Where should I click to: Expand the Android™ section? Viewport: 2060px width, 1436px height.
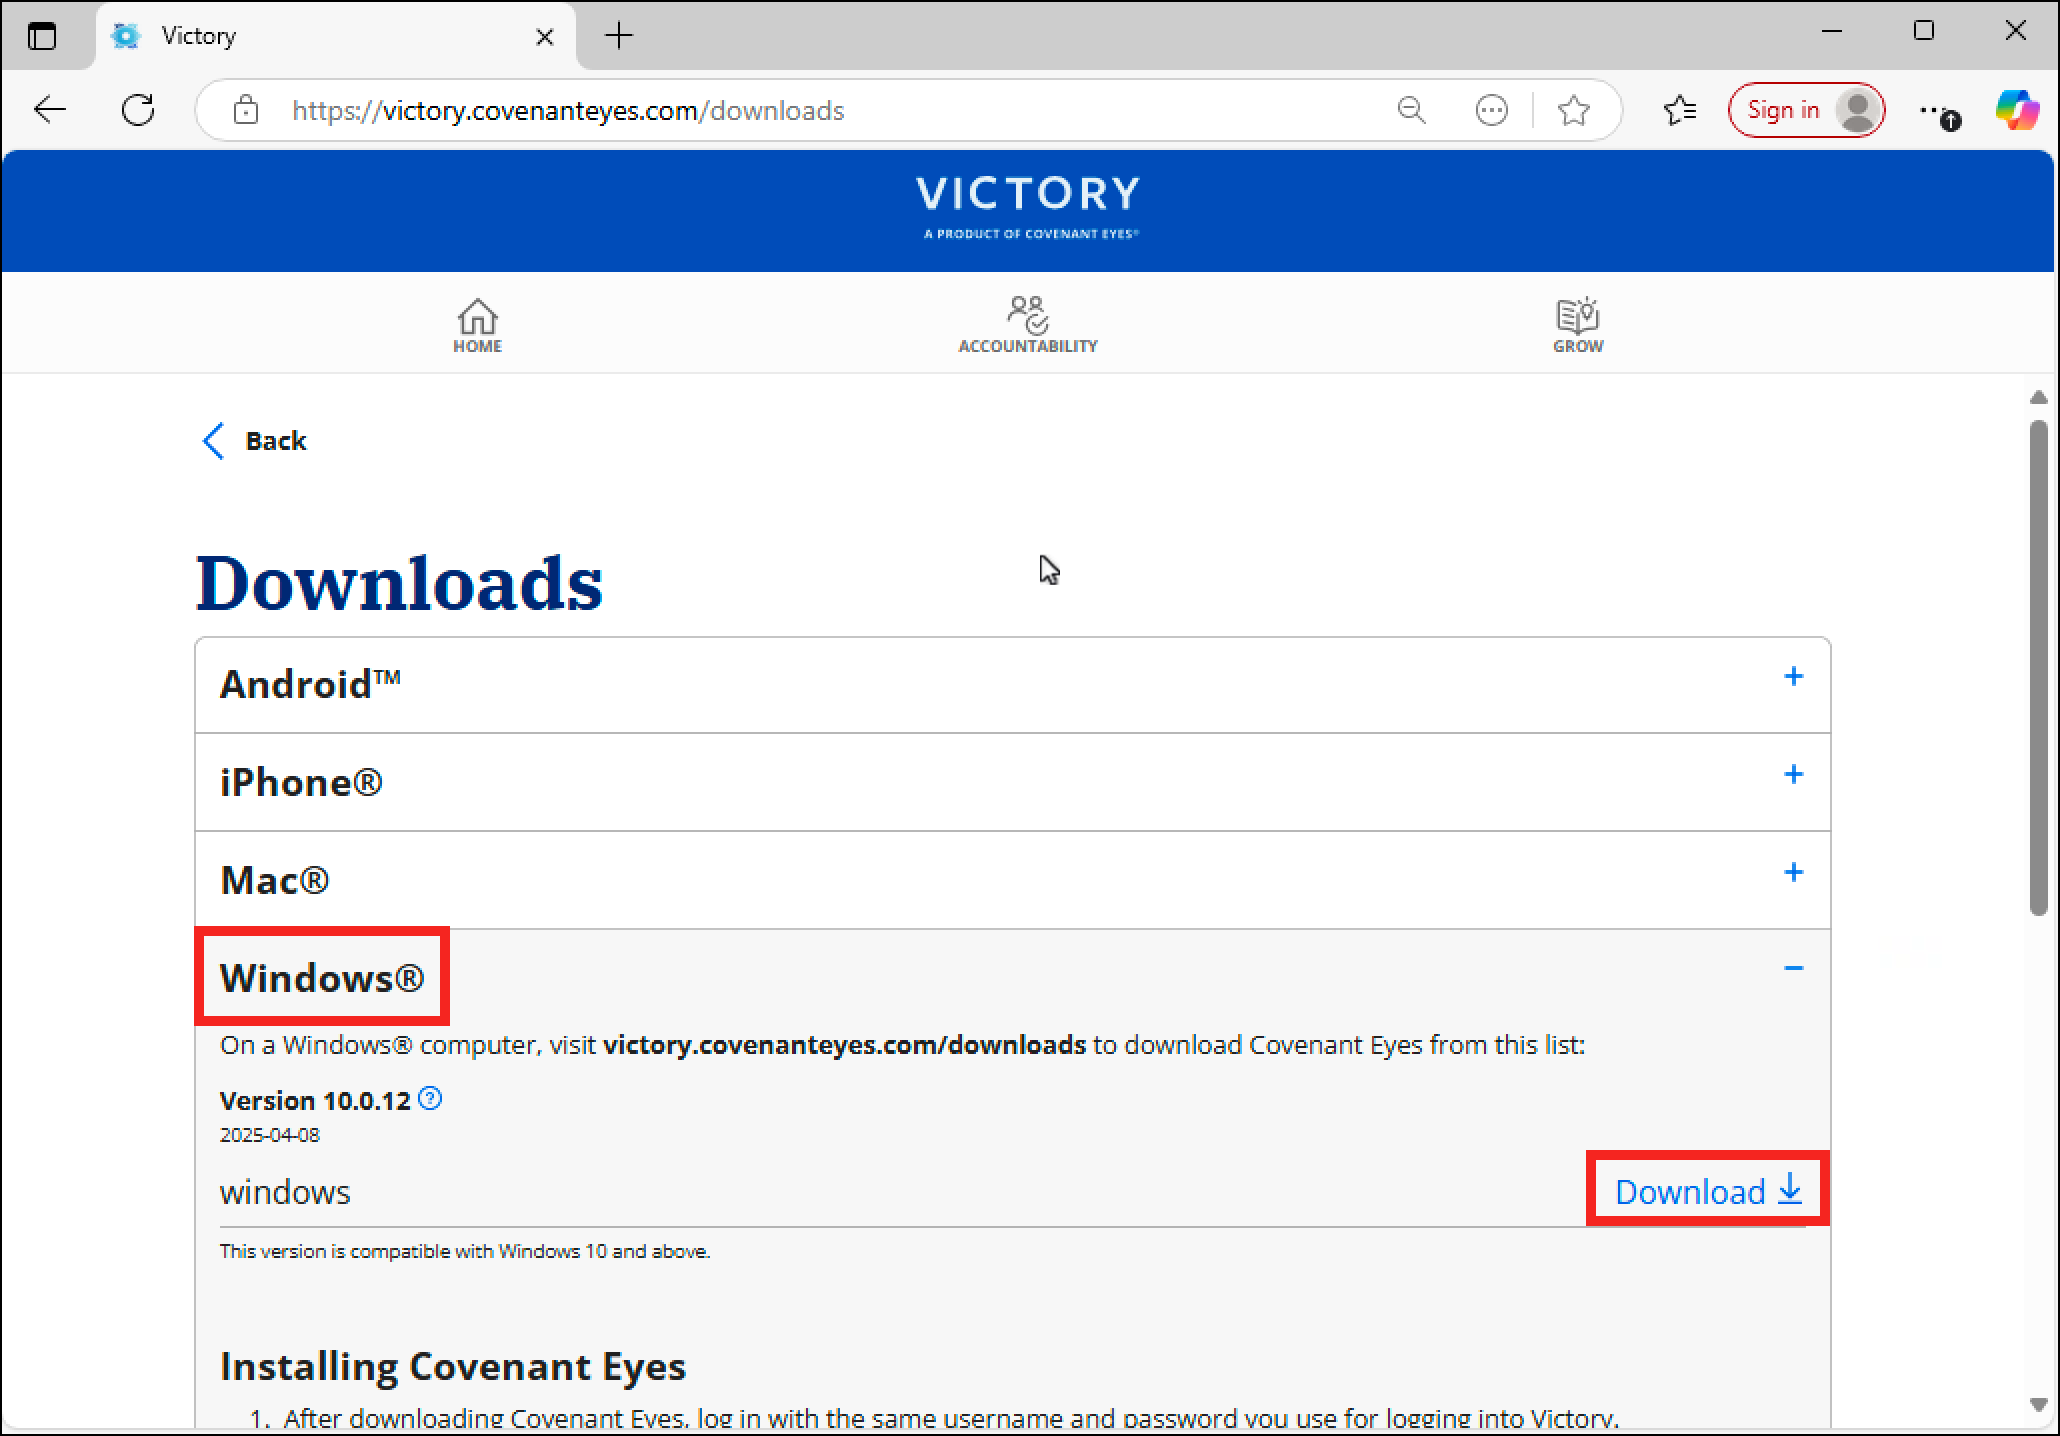coord(1012,685)
